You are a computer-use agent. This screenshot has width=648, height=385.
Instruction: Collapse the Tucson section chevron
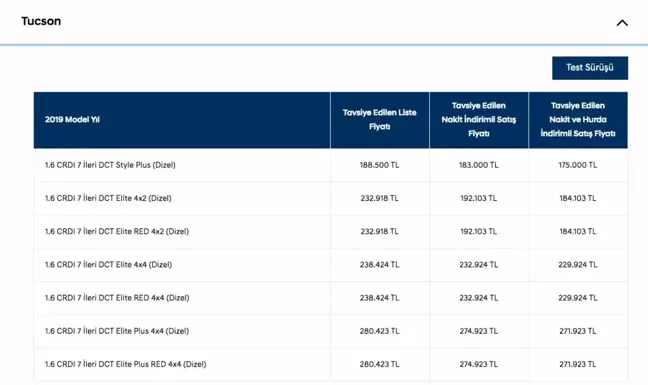pyautogui.click(x=622, y=23)
